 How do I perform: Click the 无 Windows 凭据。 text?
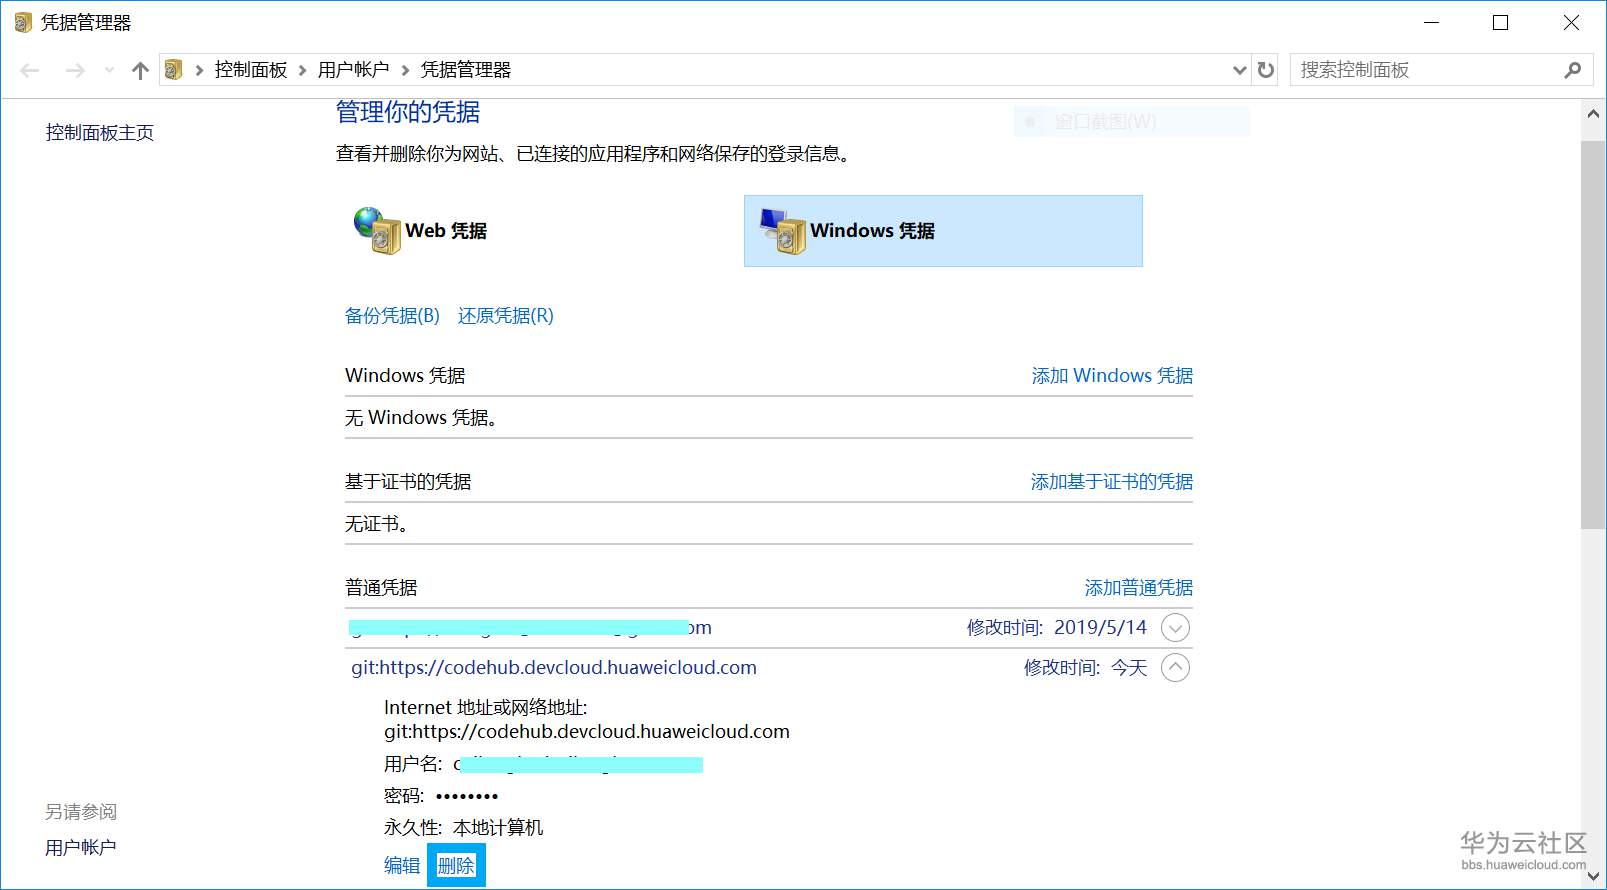point(421,418)
